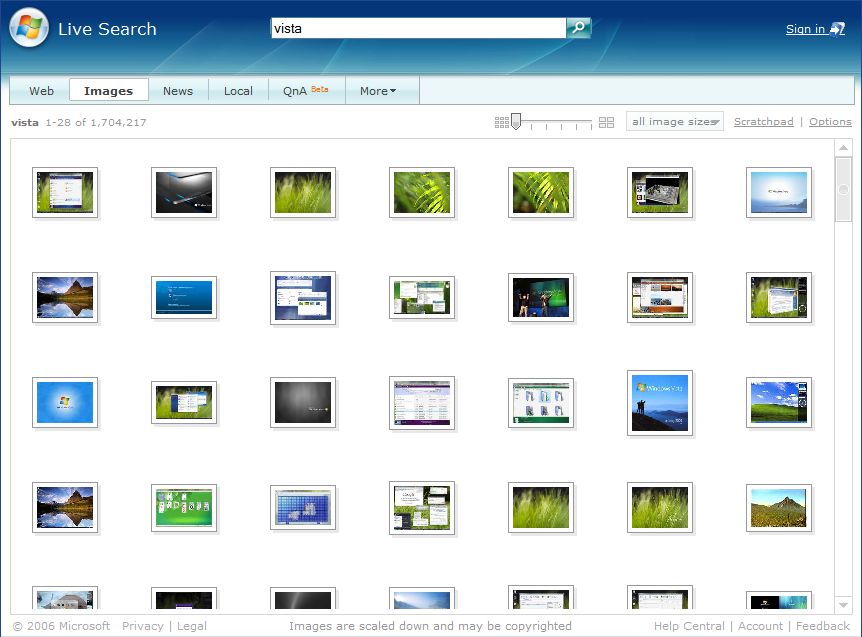
Task: Click the Windows logo orb
Action: pos(29,28)
